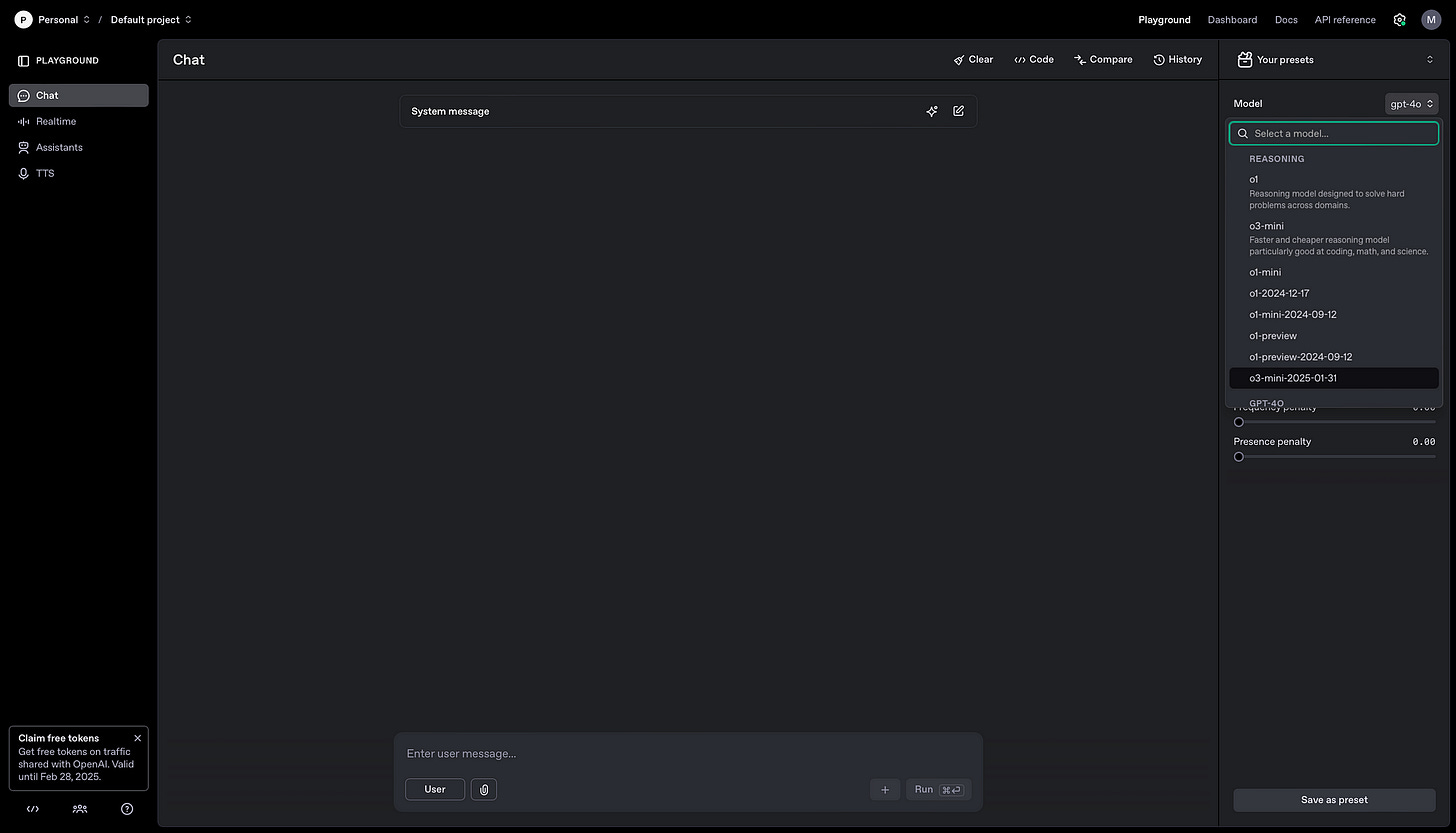Click the Run button
The image size is (1456, 833).
938,790
